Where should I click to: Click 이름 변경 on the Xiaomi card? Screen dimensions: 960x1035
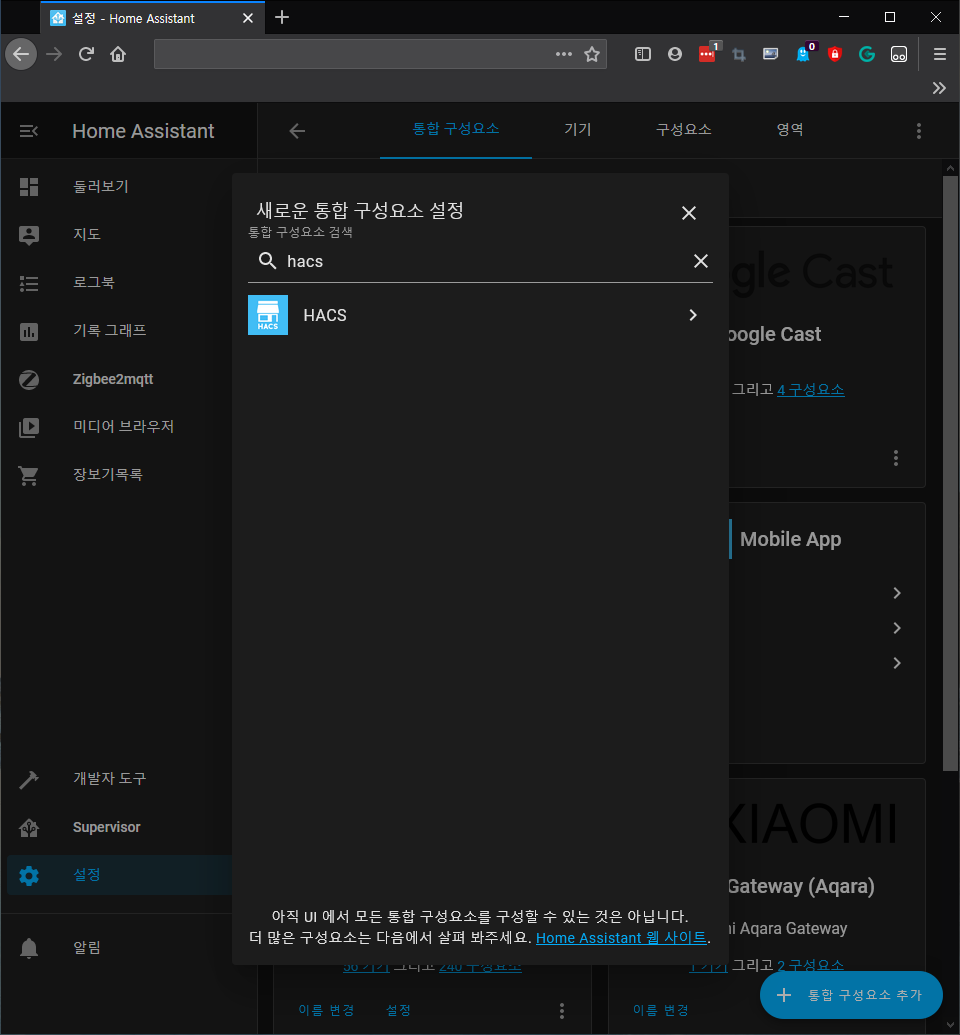[x=660, y=1010]
